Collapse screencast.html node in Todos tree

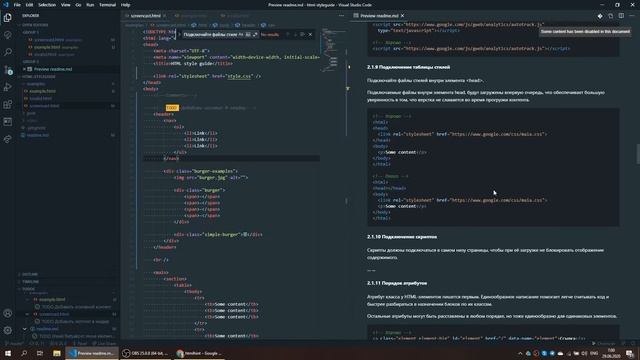[x=27, y=314]
